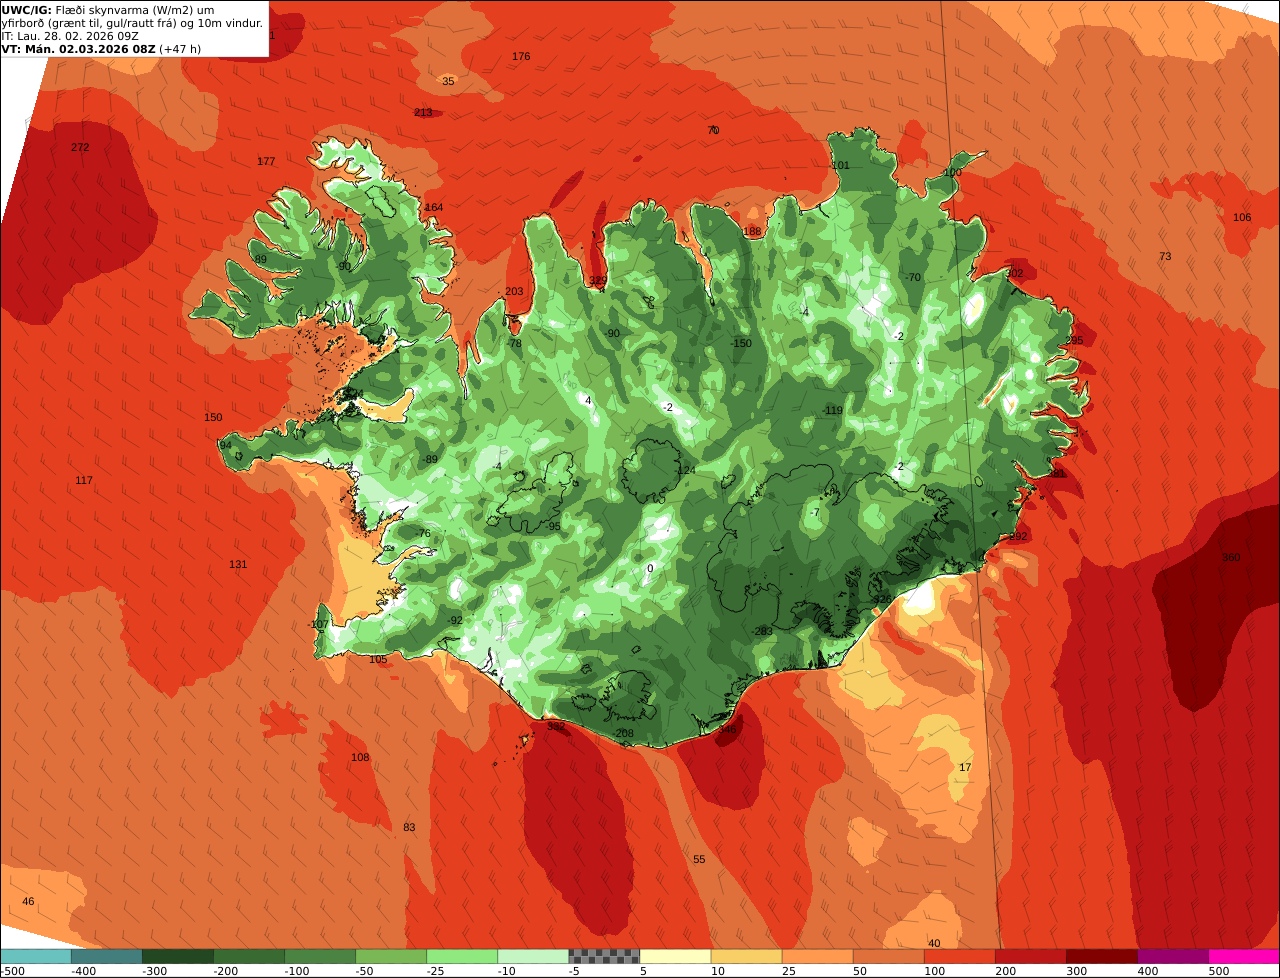The height and width of the screenshot is (978, 1280).
Task: Click the red 200 to 300 legend swatch
Action: click(1031, 956)
